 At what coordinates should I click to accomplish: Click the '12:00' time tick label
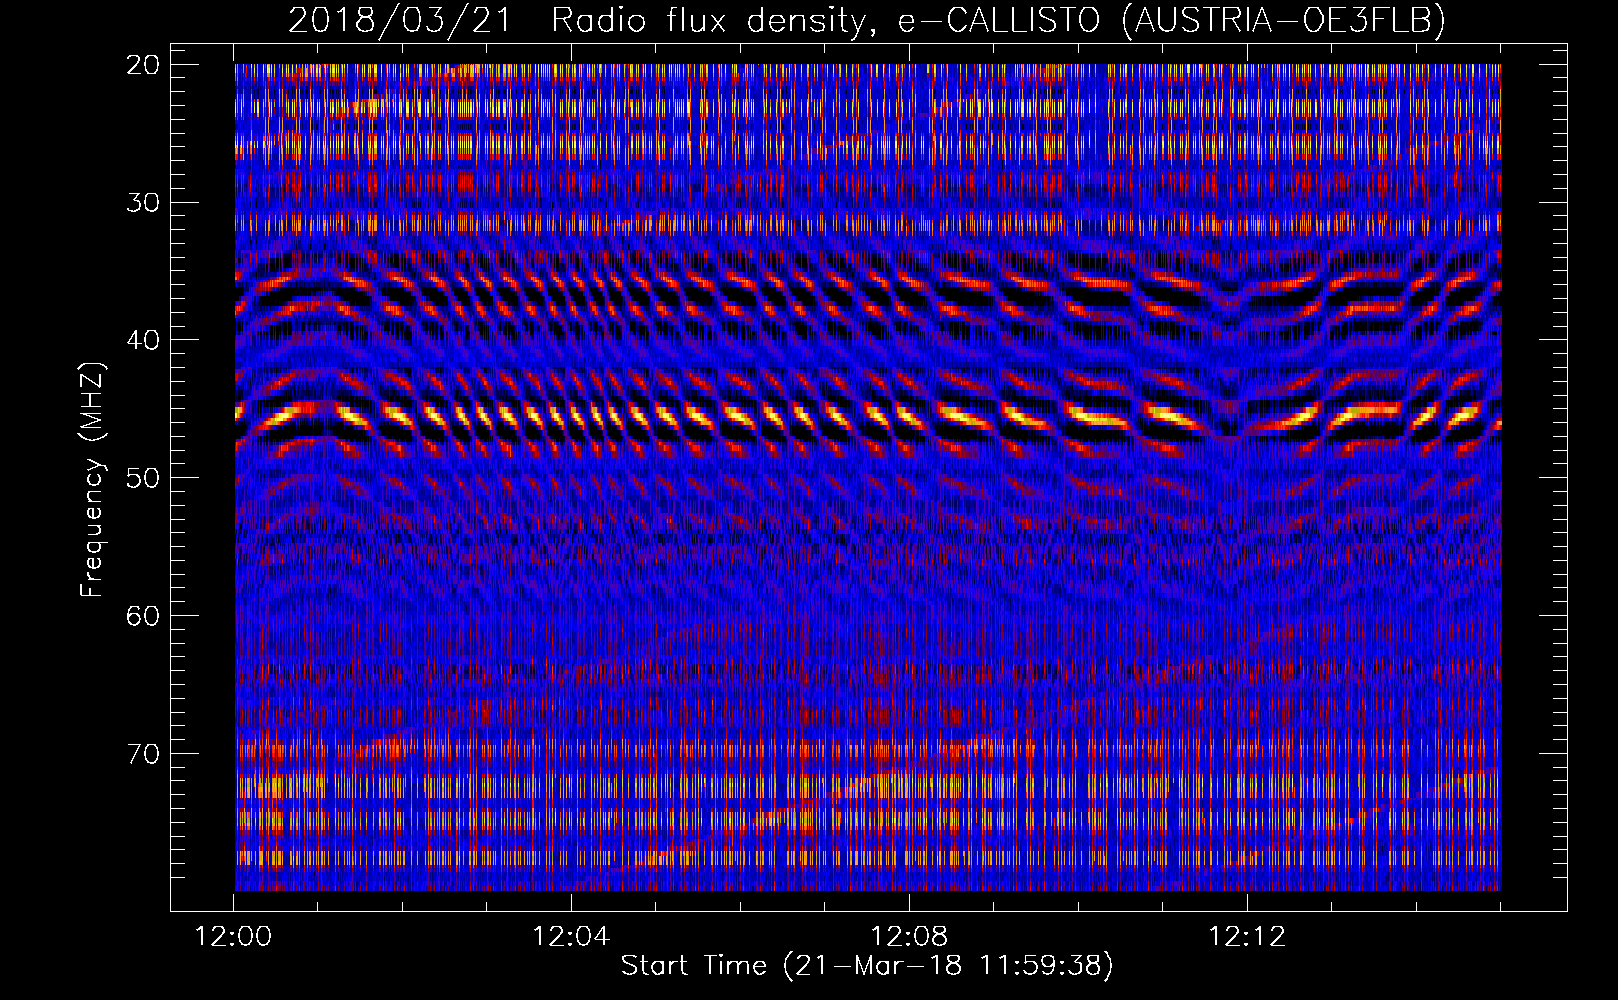233,937
